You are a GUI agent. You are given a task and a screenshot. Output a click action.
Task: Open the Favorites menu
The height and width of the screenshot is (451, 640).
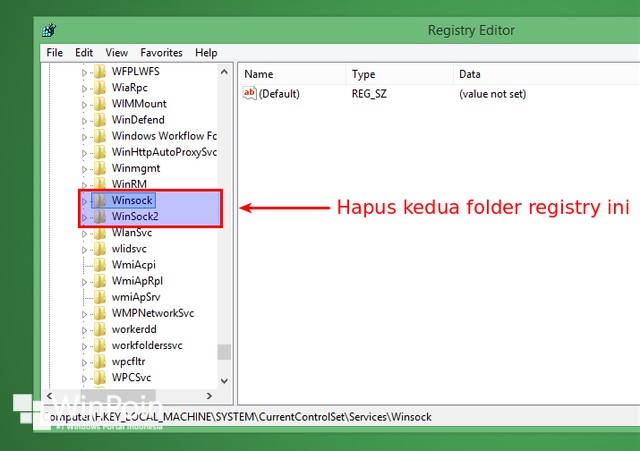(161, 53)
